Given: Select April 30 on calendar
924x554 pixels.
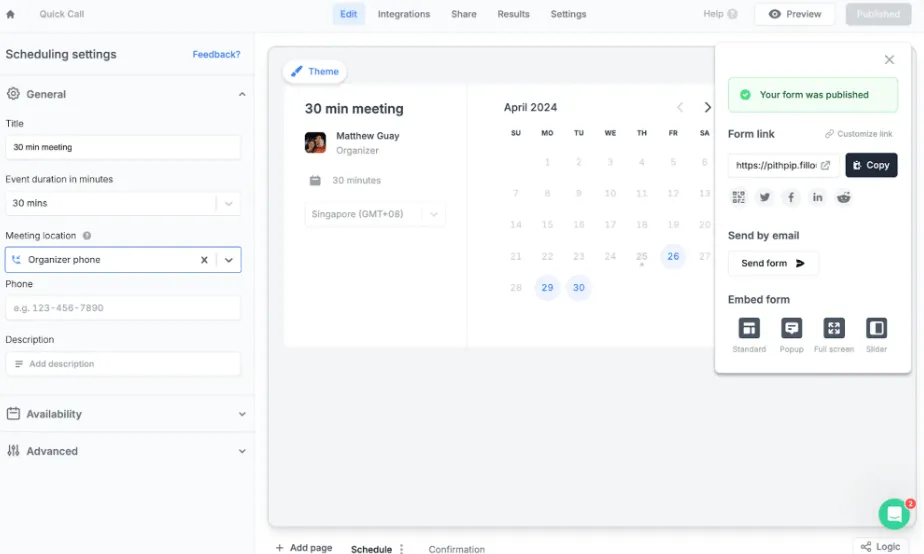Looking at the screenshot, I should click(579, 288).
